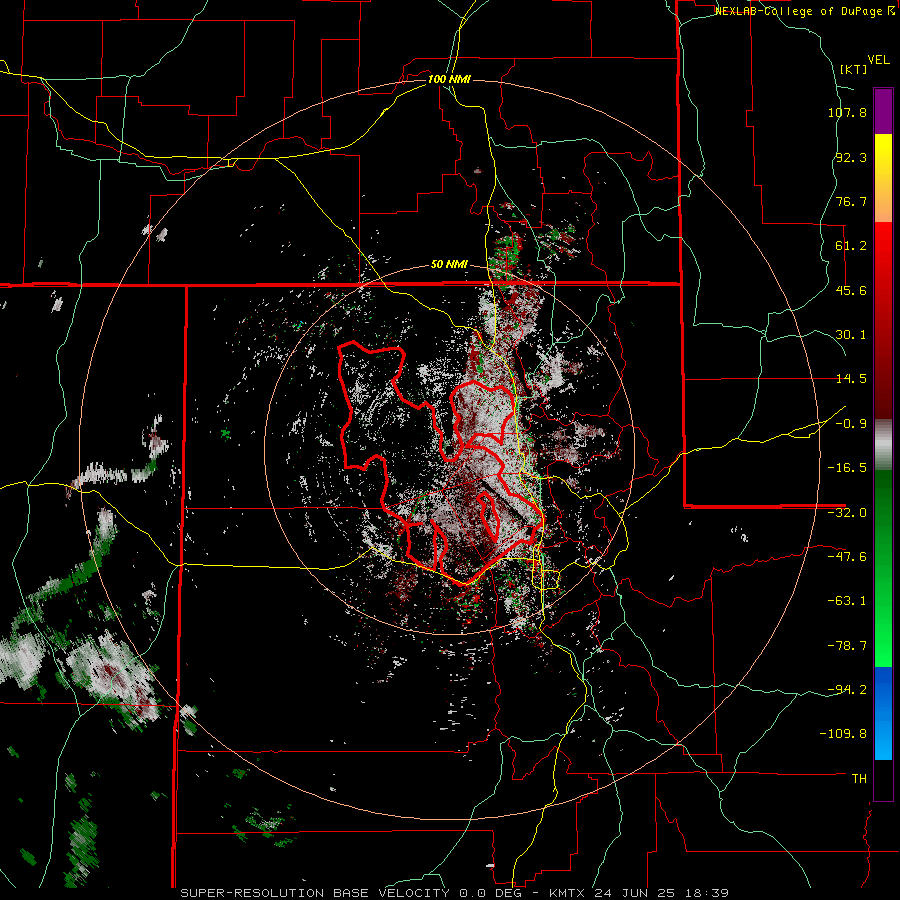Screen dimensions: 900x900
Task: Click the NEXLAB-College of DuPage watermark text
Action: (804, 11)
